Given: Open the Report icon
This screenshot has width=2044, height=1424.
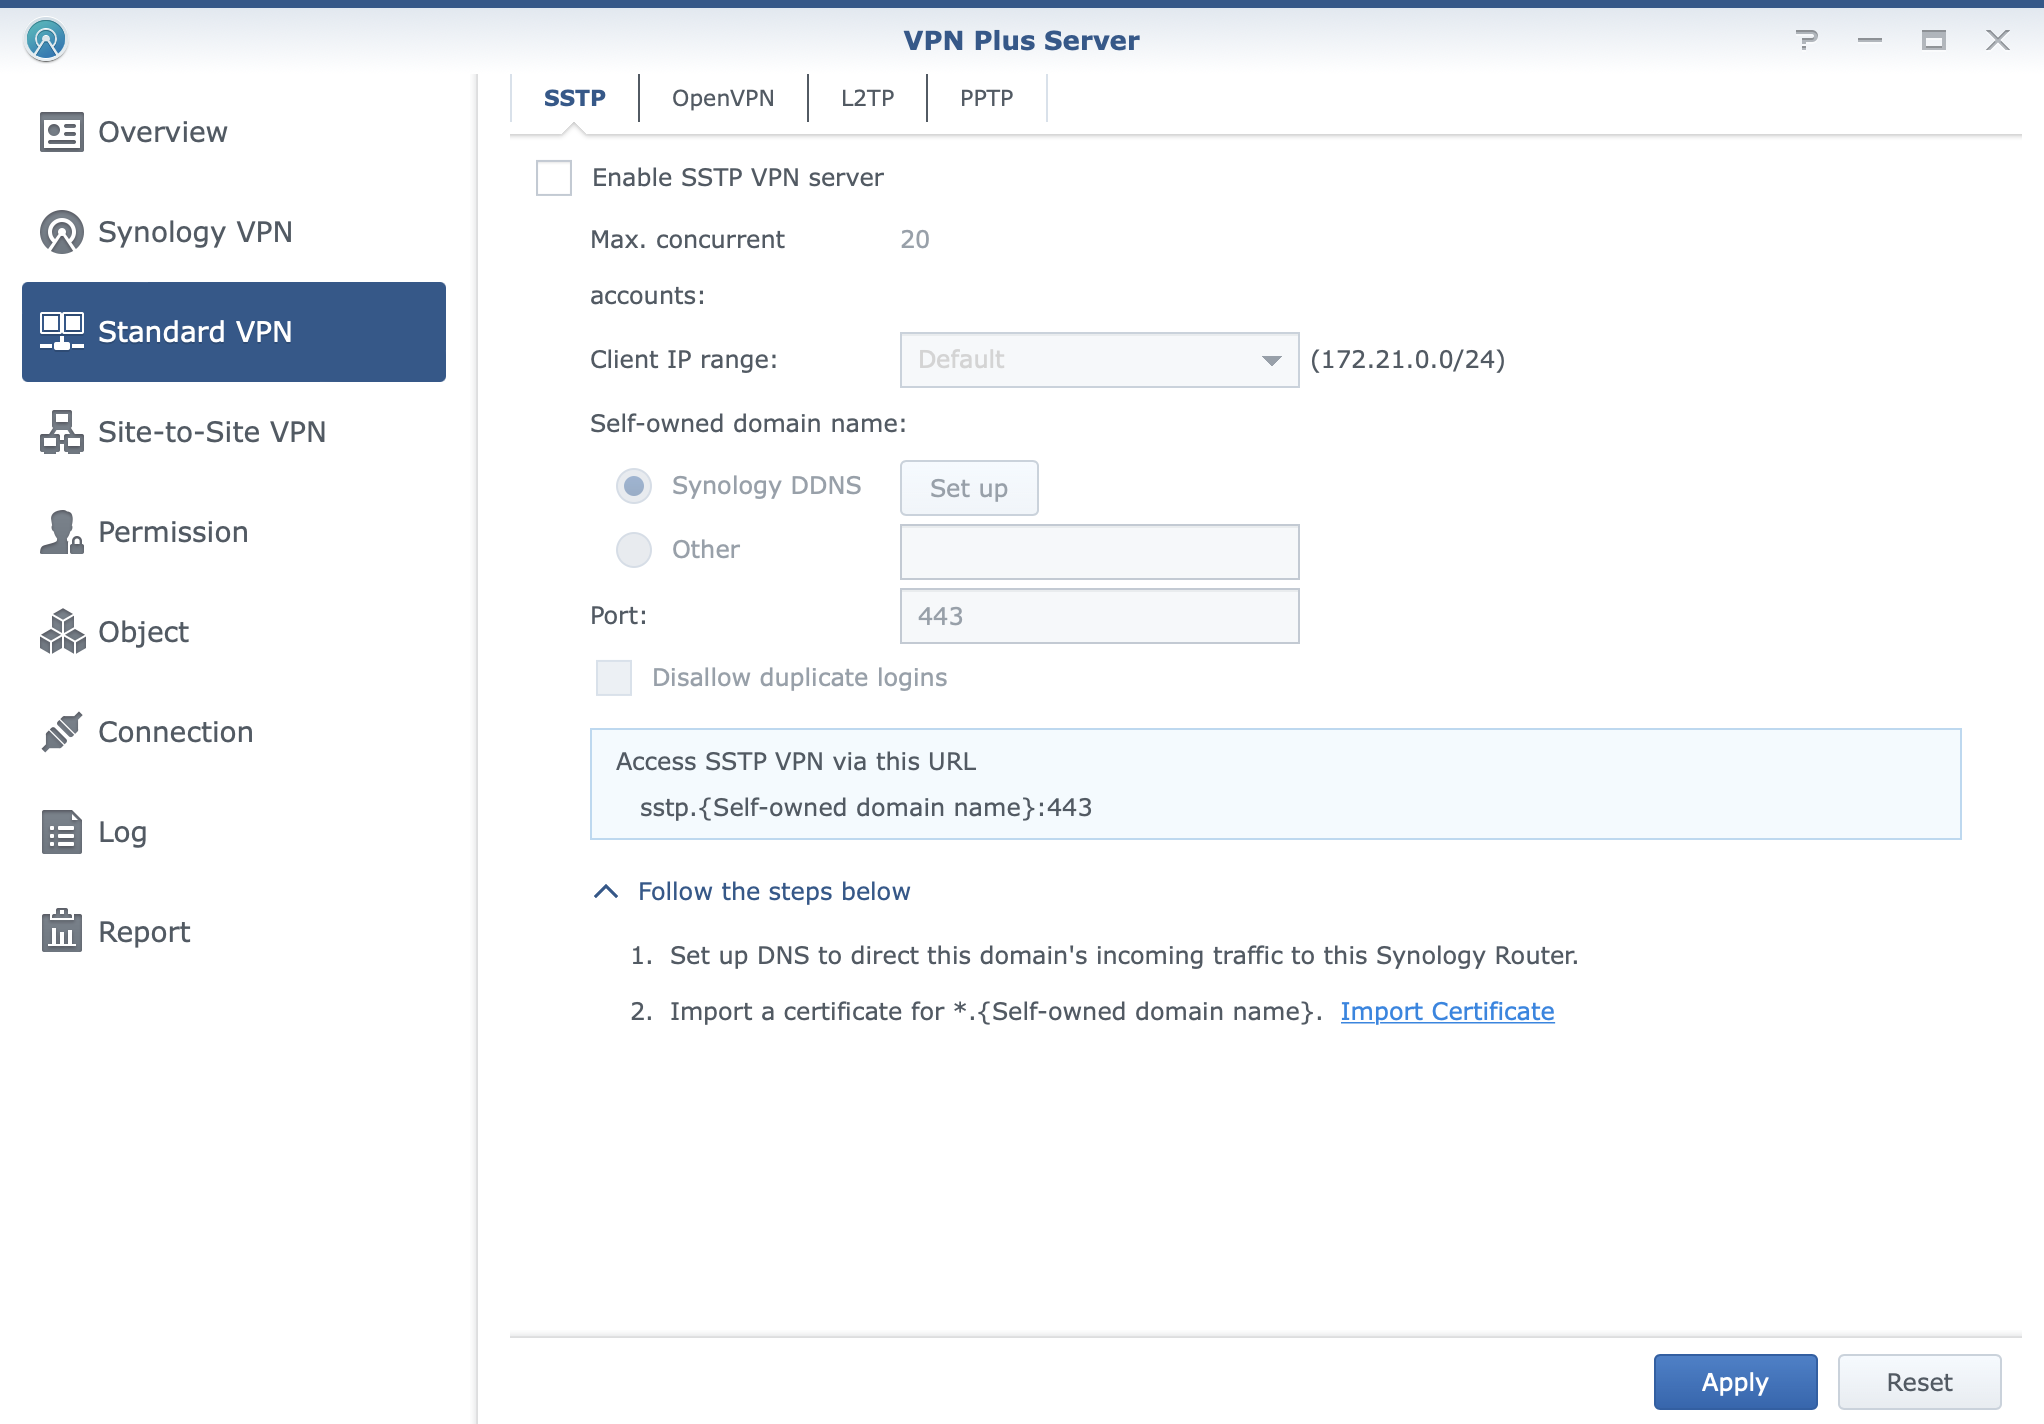Looking at the screenshot, I should click(x=61, y=931).
